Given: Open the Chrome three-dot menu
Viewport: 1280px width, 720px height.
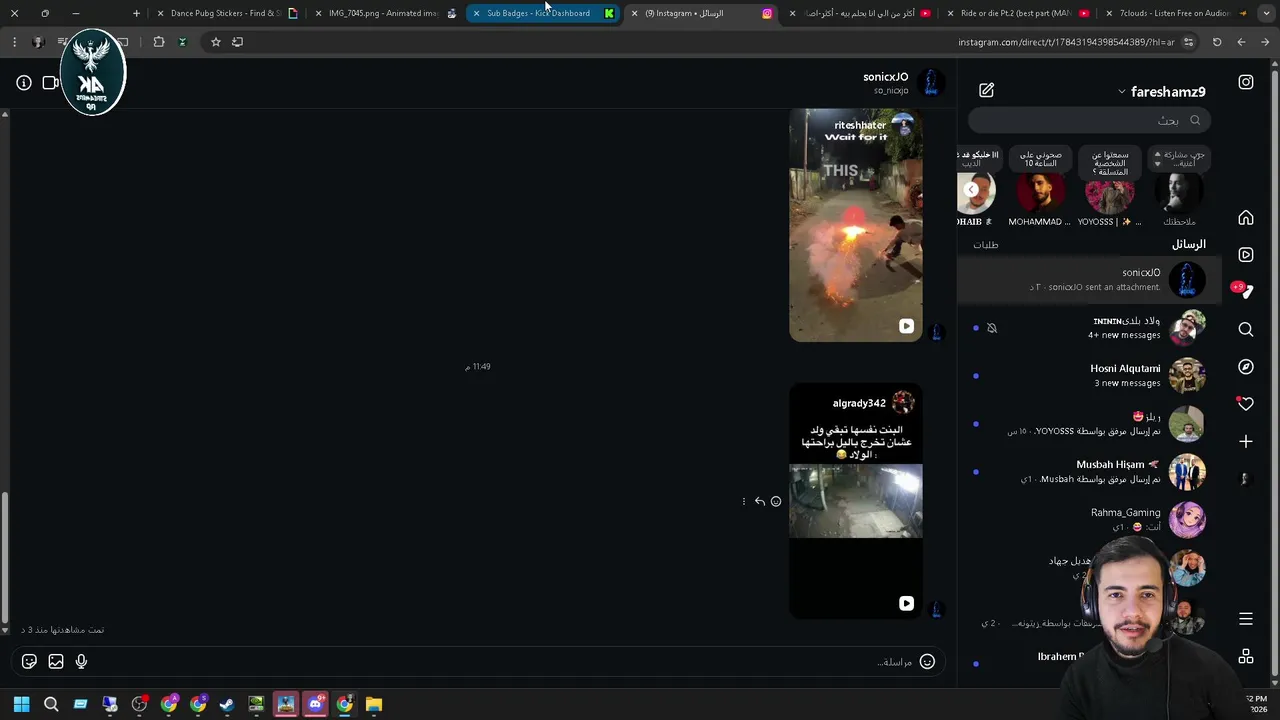Looking at the screenshot, I should (14, 42).
